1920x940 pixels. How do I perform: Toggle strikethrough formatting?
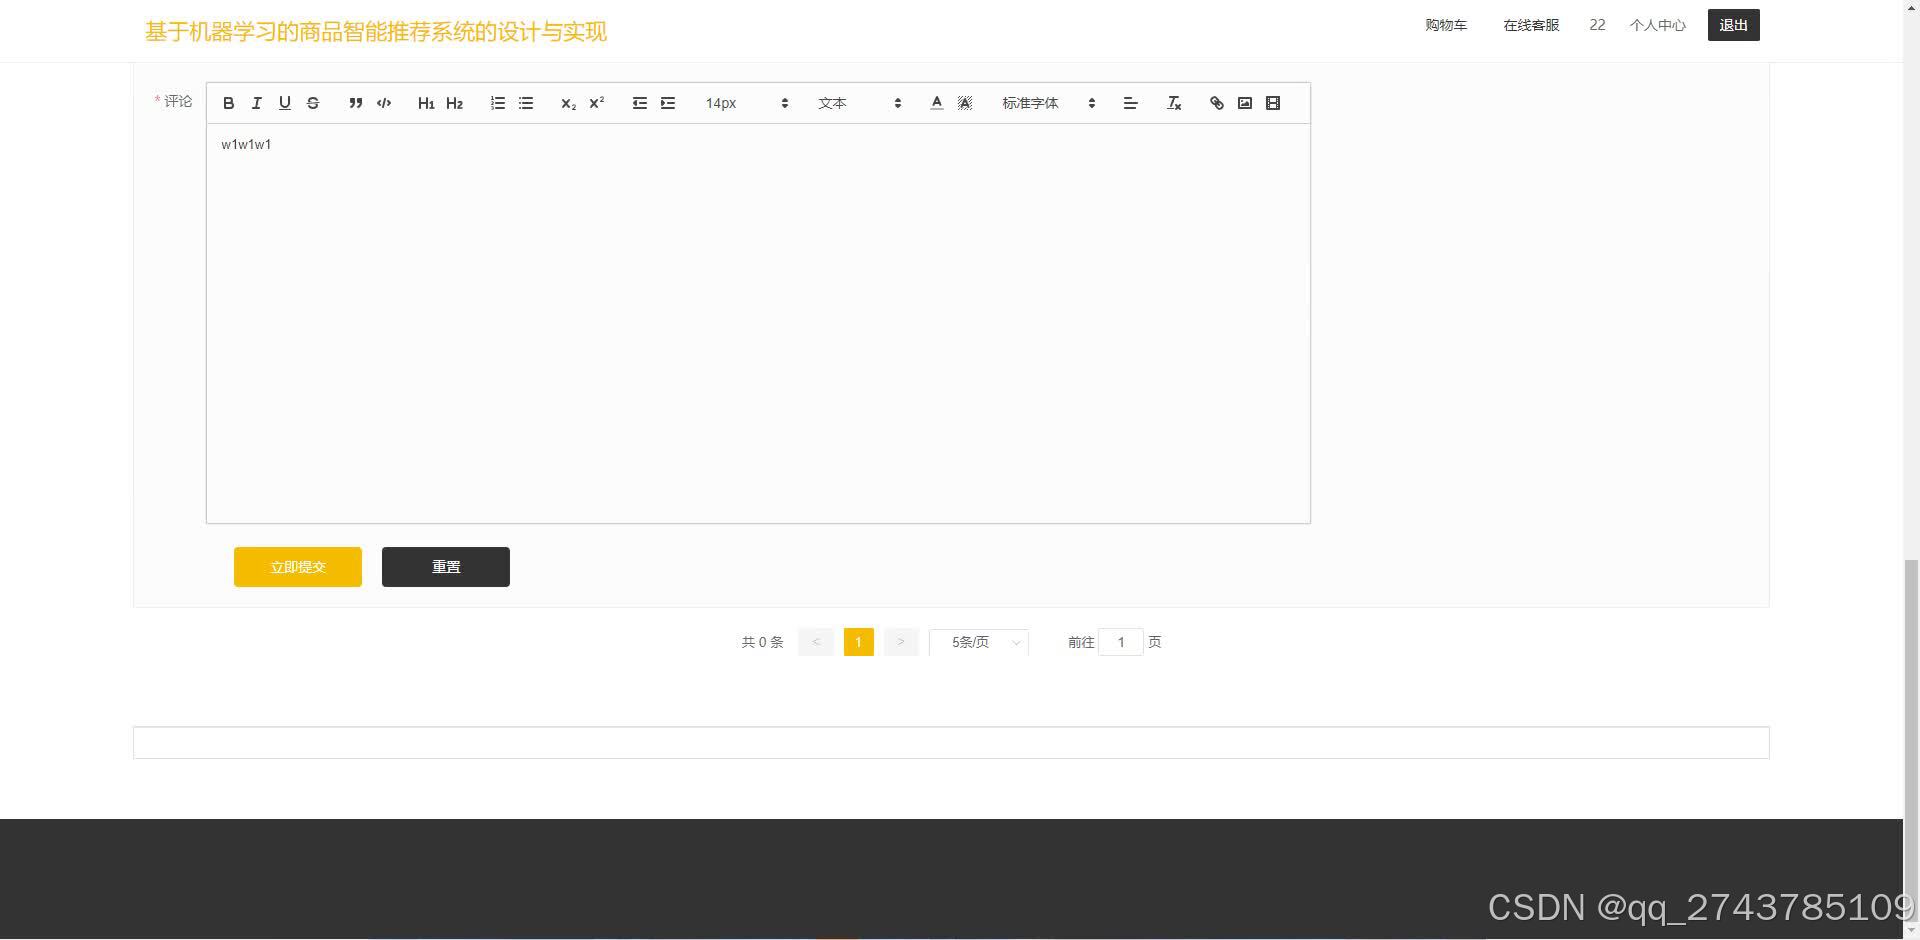point(313,103)
